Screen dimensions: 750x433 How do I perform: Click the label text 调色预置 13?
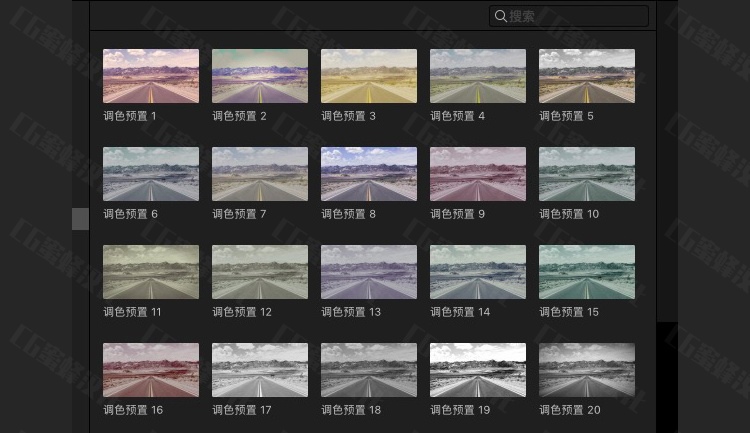(x=351, y=312)
